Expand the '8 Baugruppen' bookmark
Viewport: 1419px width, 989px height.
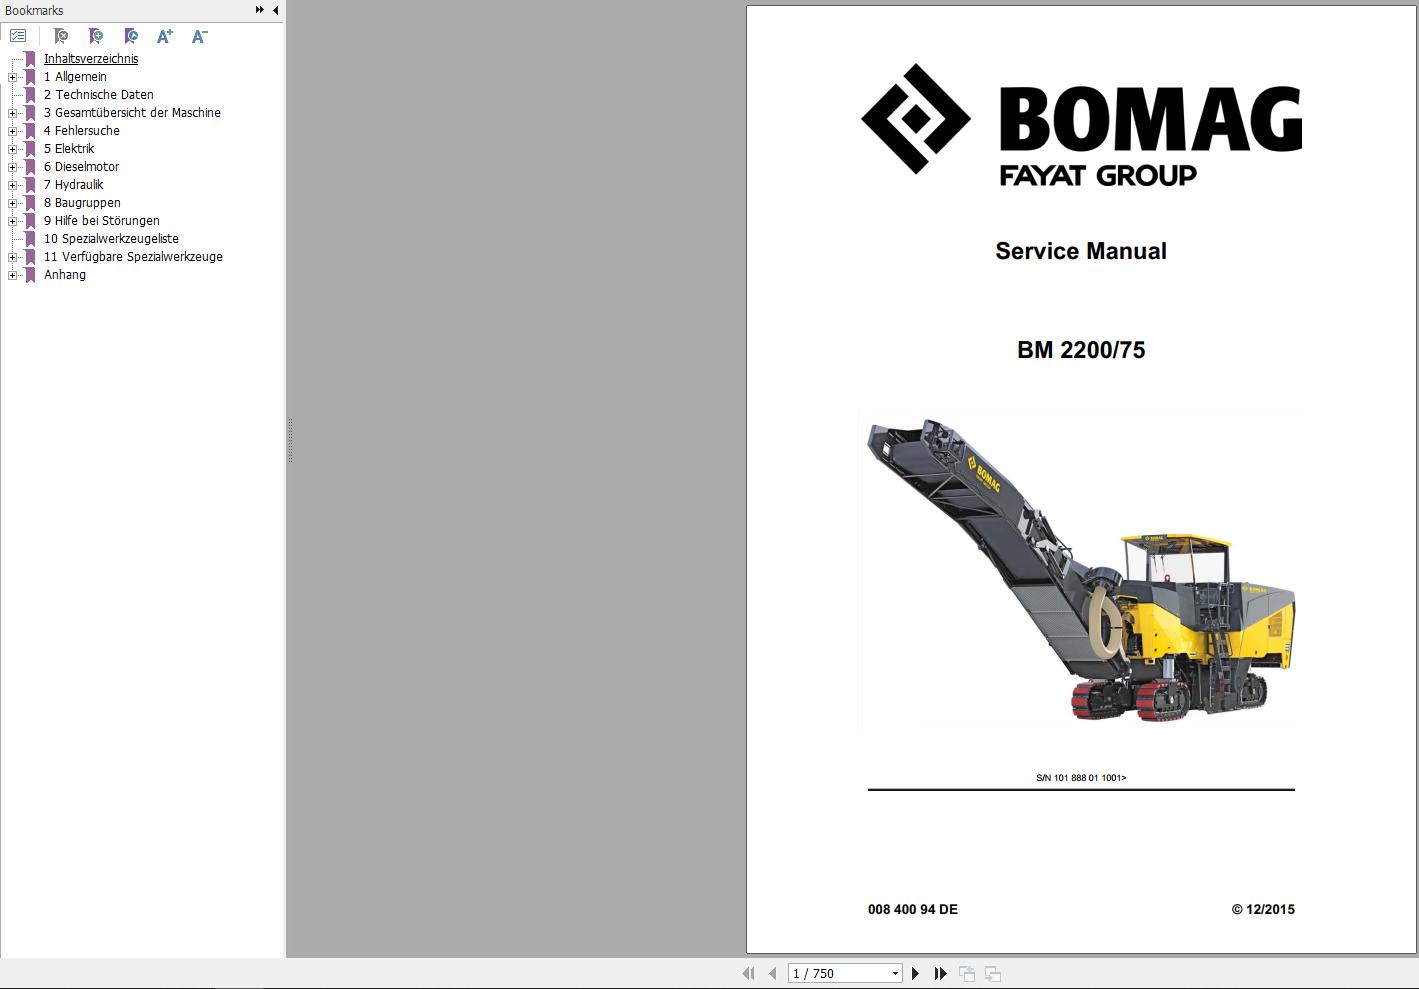(12, 203)
